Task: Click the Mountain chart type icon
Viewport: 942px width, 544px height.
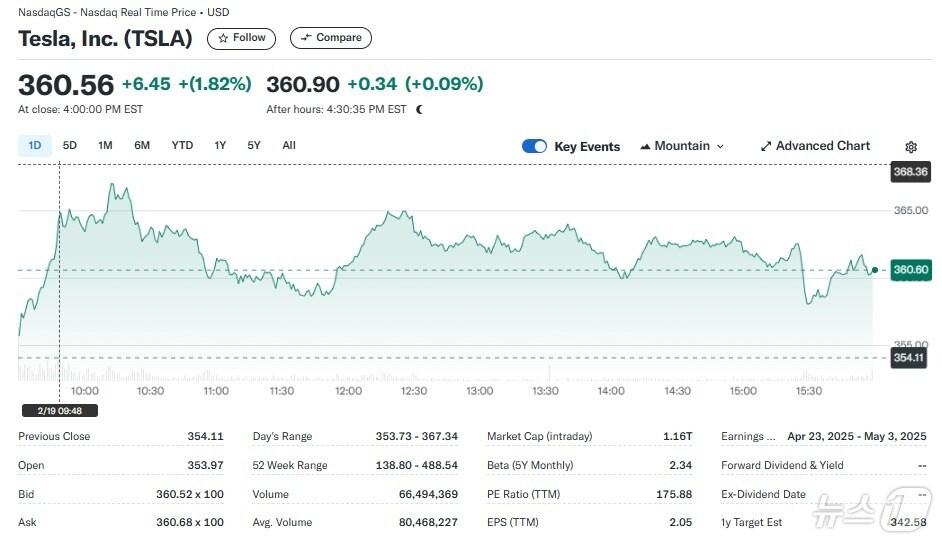Action: click(x=645, y=146)
